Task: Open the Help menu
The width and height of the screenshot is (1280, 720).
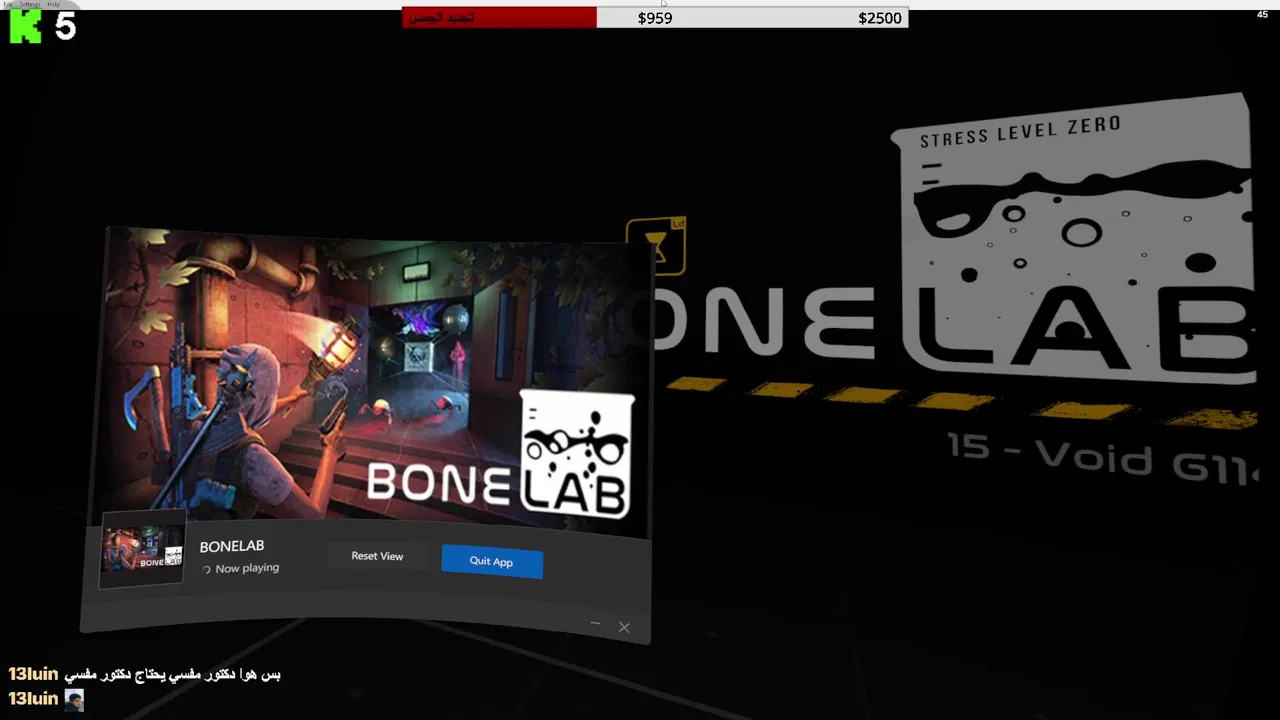Action: (x=53, y=4)
